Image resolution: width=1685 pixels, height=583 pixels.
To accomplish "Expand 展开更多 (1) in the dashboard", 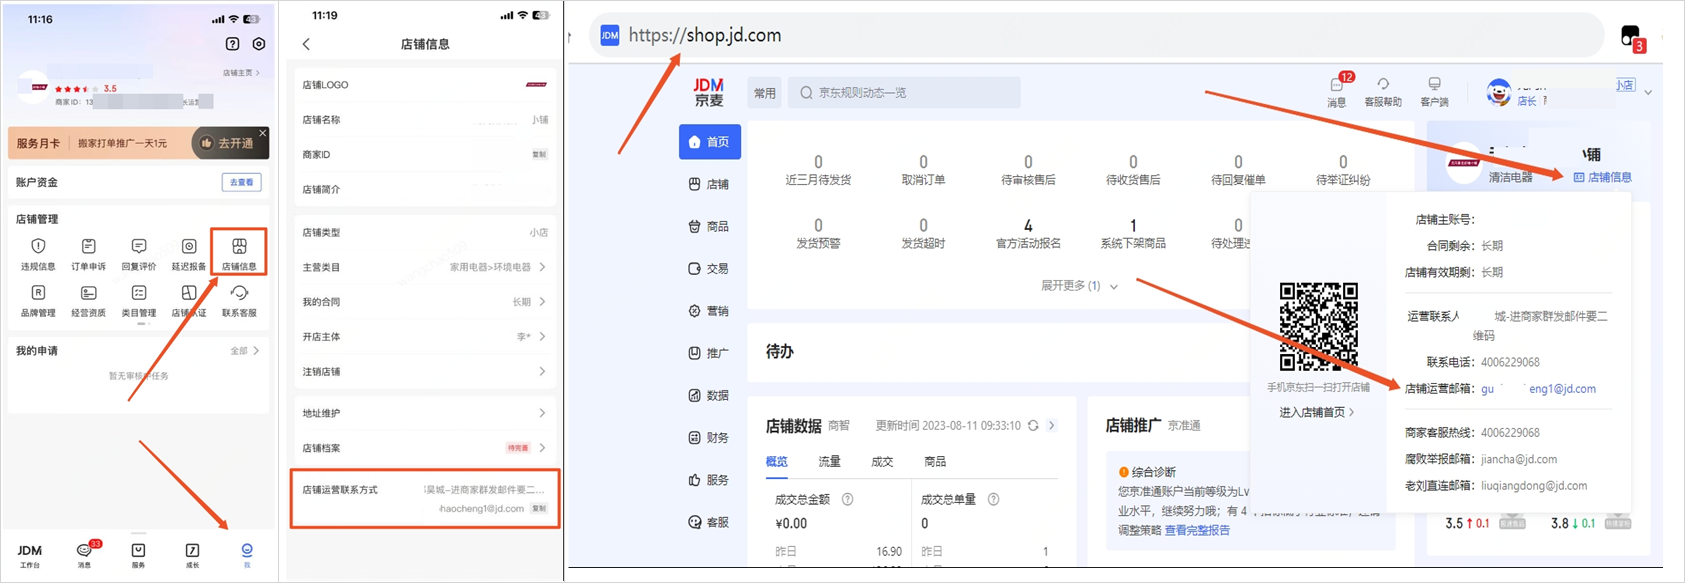I will coord(1079,286).
